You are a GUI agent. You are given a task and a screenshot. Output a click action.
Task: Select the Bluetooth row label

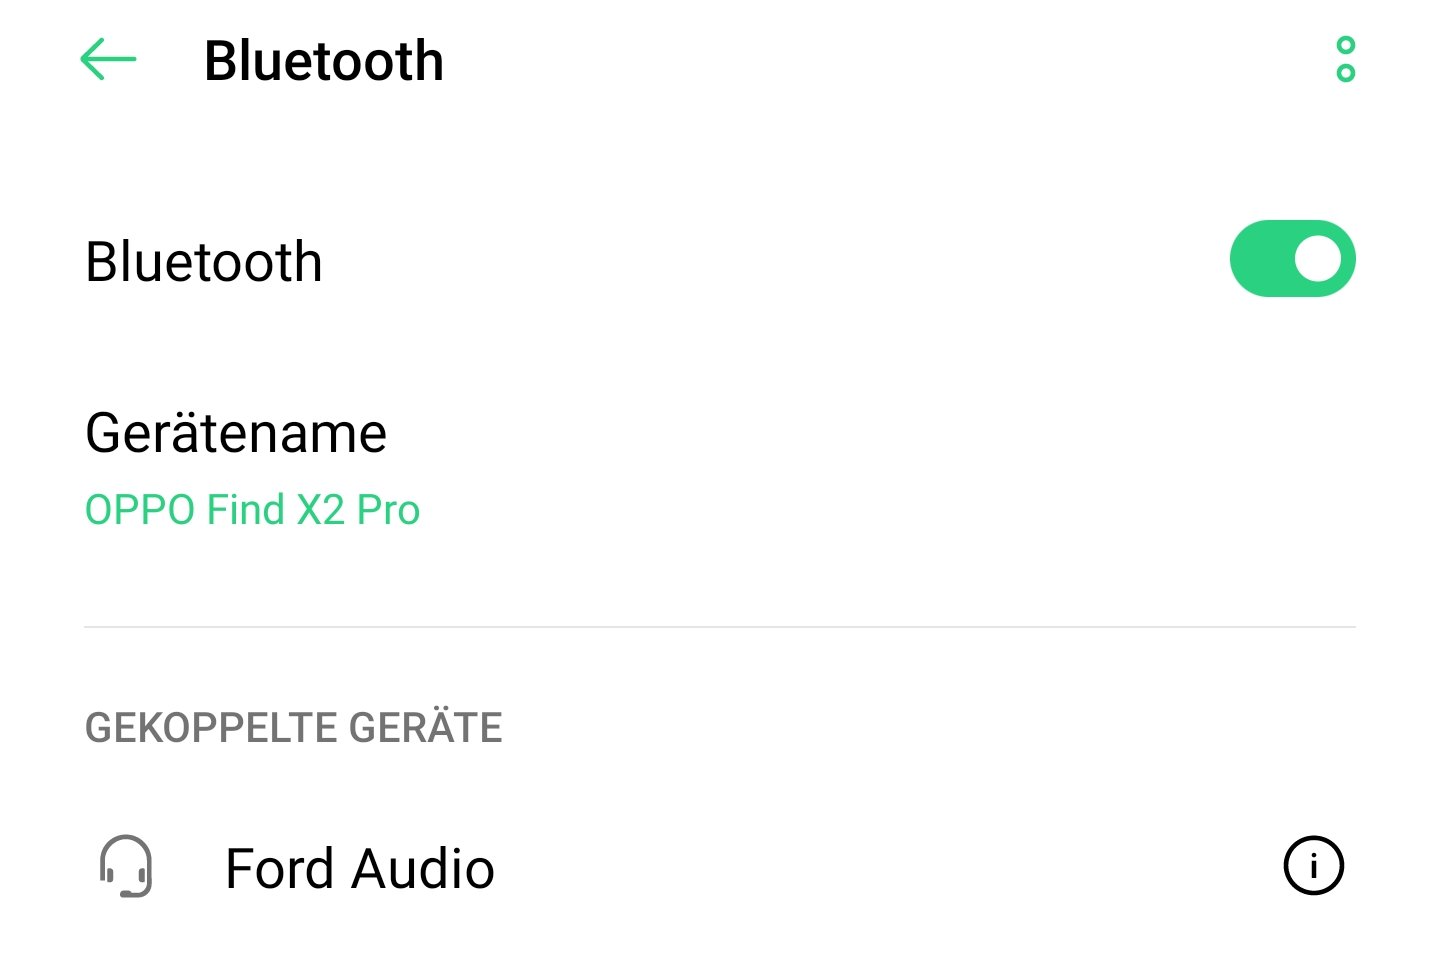tap(204, 262)
